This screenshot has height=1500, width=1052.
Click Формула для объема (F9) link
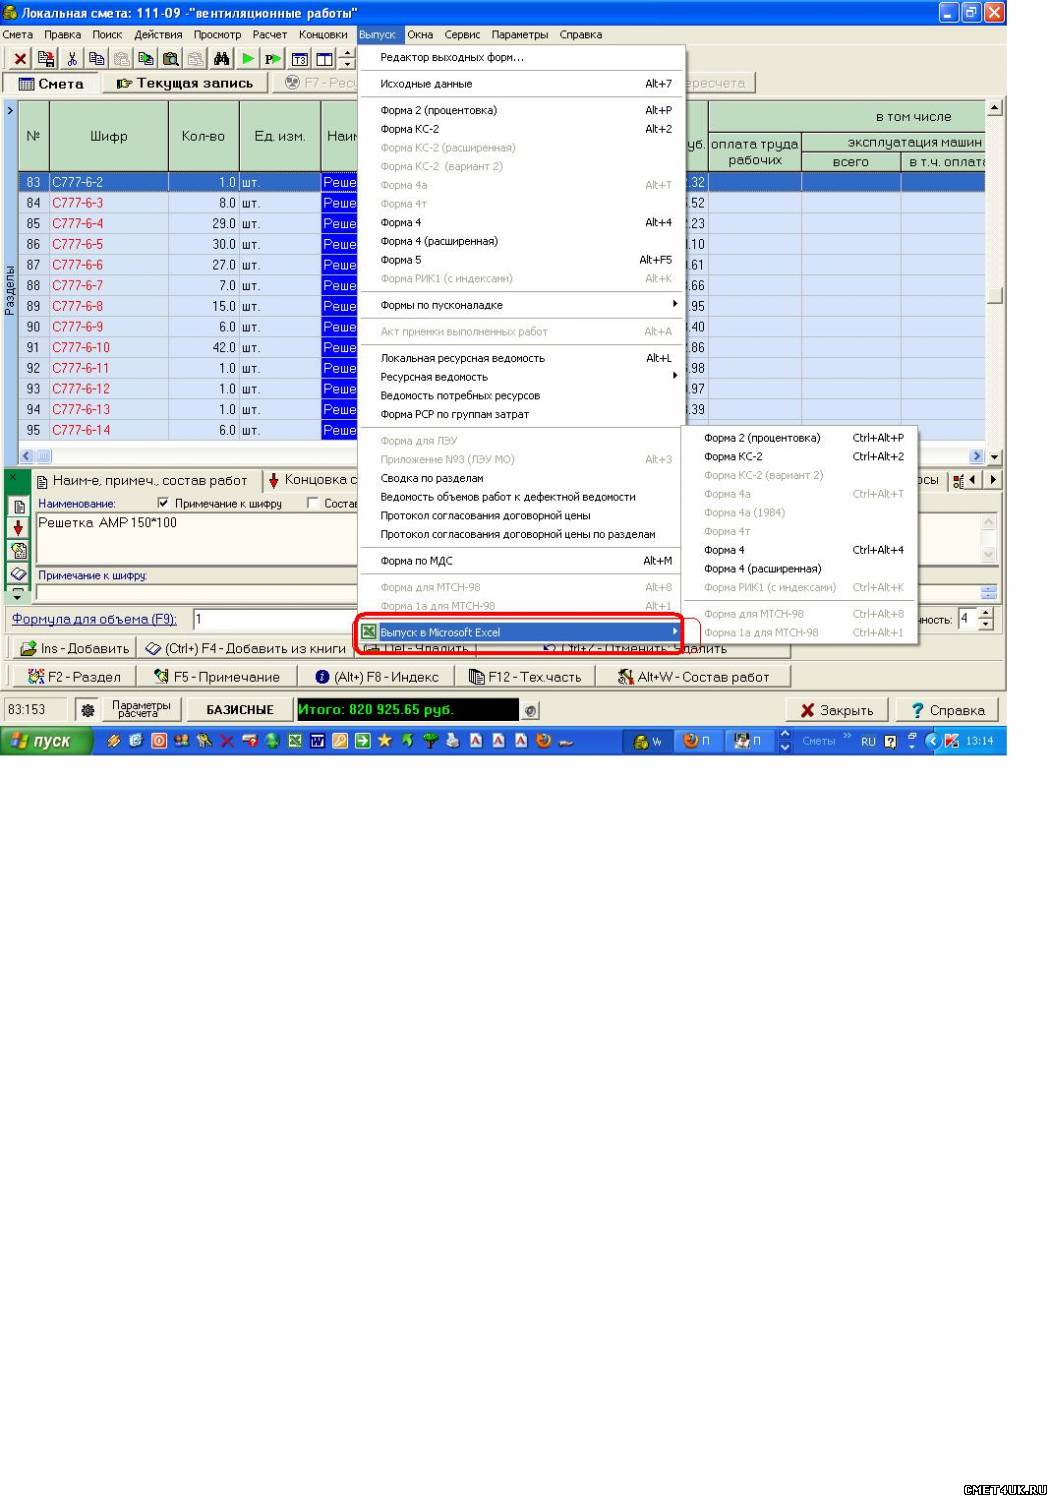coord(94,619)
